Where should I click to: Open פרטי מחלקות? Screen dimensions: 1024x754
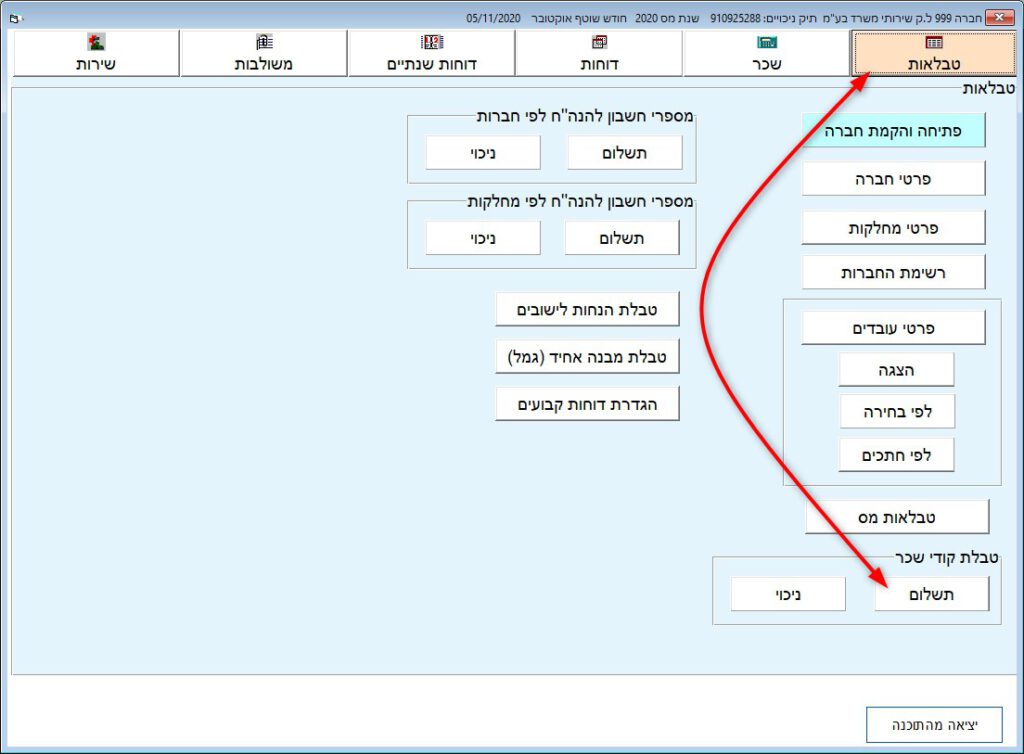click(x=893, y=228)
